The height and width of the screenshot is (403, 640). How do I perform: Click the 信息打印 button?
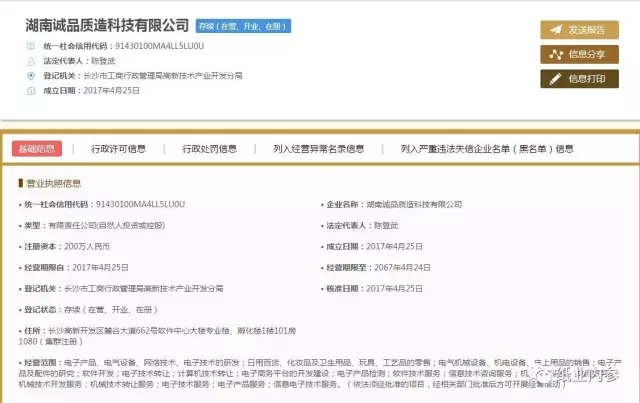(x=579, y=79)
